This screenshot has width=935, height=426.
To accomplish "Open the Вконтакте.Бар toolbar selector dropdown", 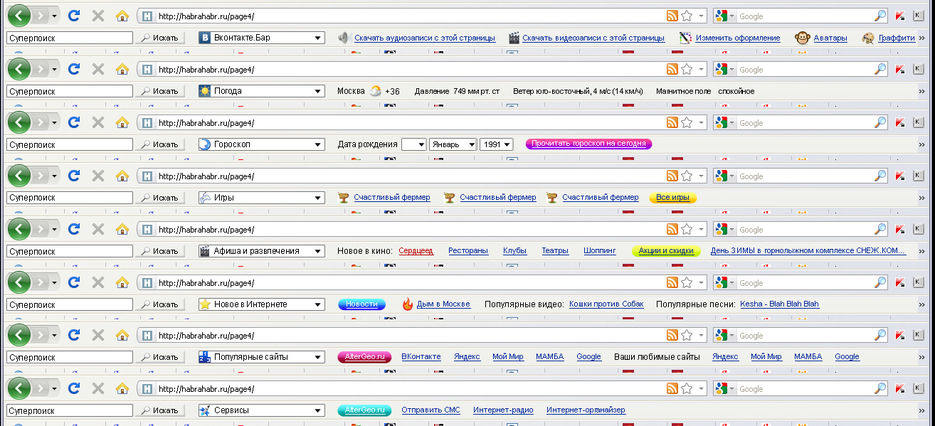I will (261, 38).
